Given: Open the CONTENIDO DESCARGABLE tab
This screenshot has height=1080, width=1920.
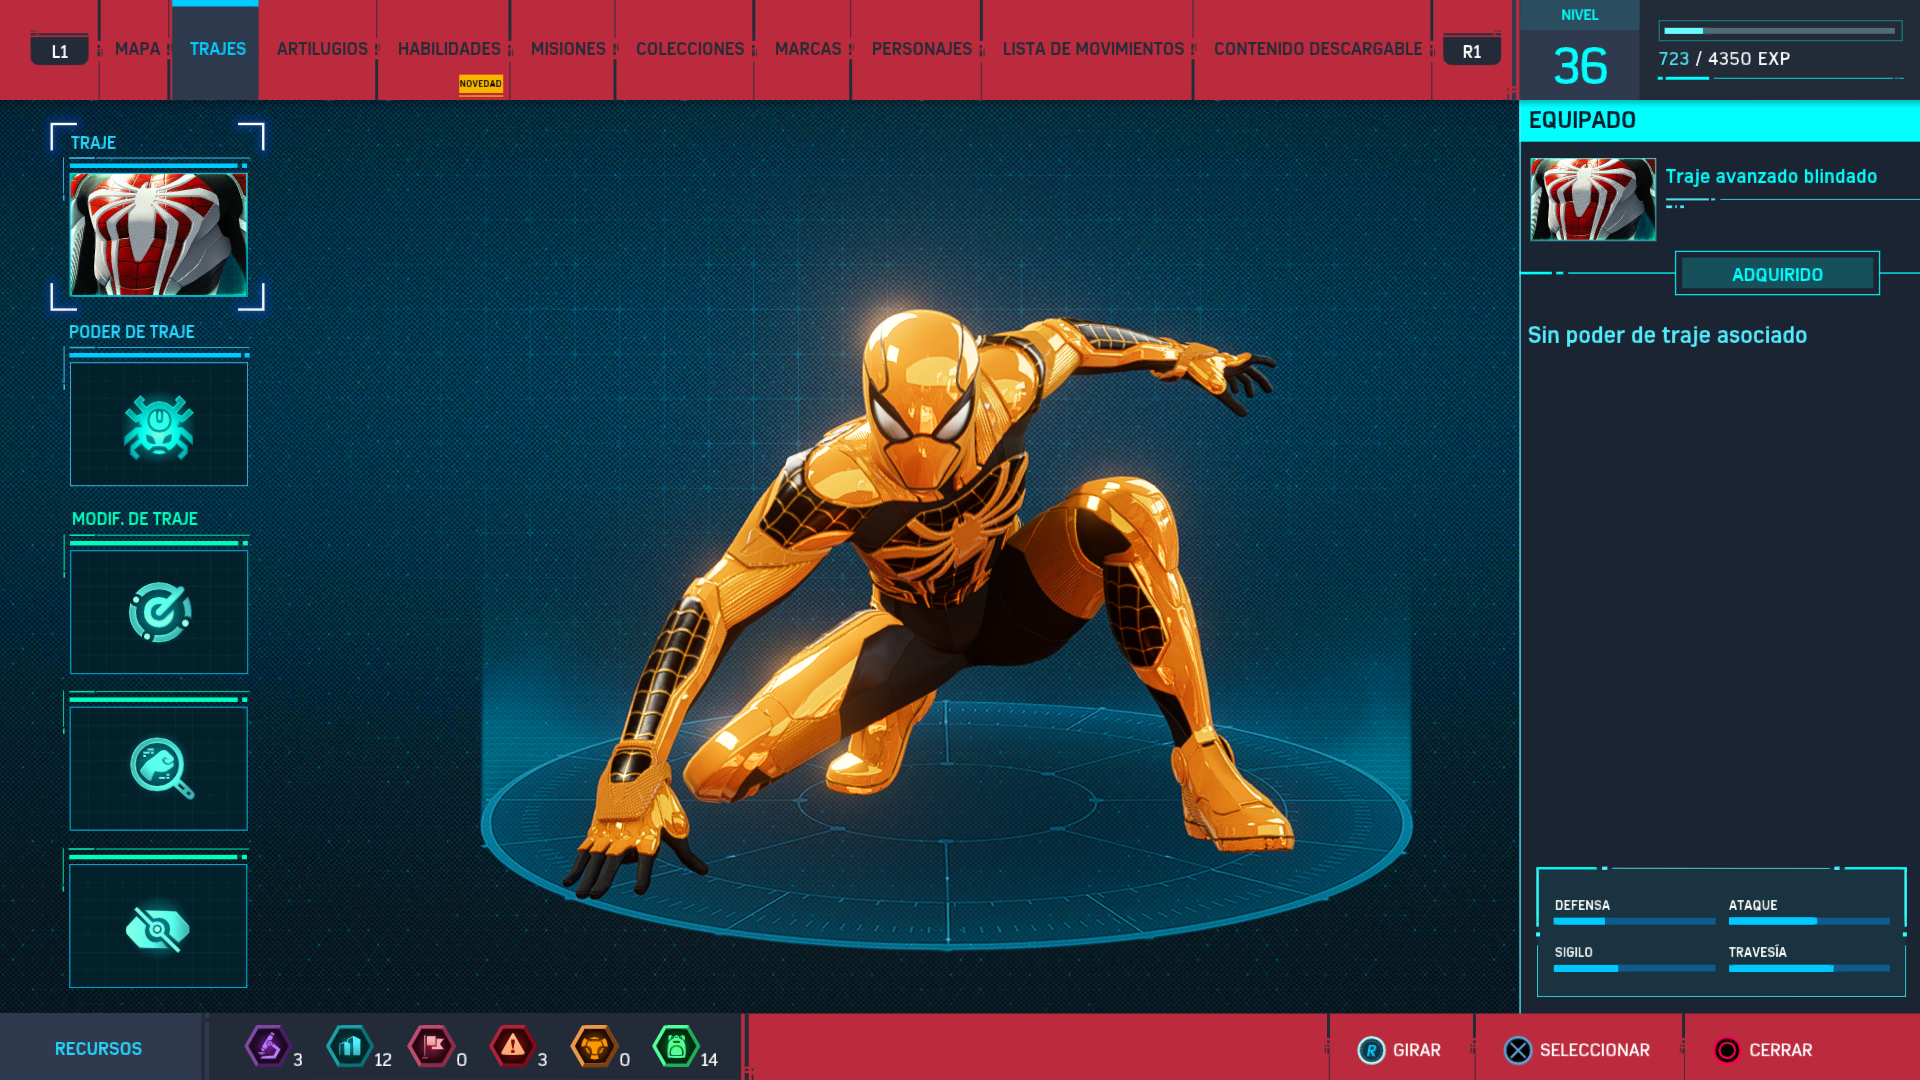Looking at the screenshot, I should (1317, 49).
